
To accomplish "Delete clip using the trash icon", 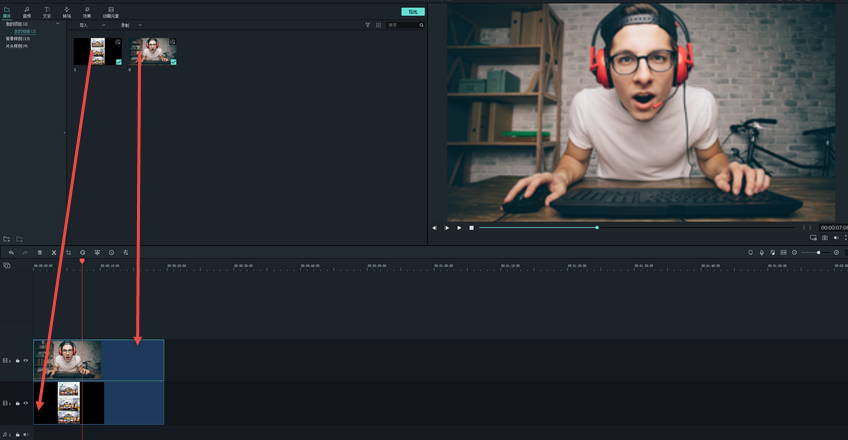I will pos(40,252).
